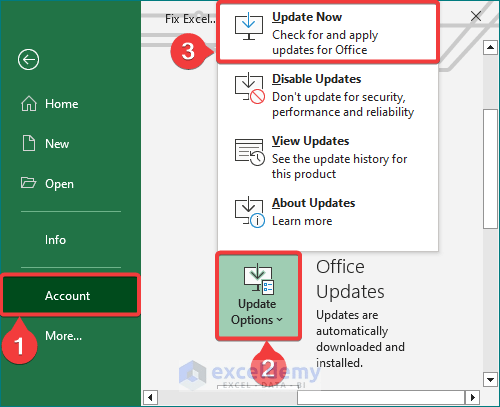Click the horizontal scrollbar thumb

pyautogui.click(x=381, y=397)
